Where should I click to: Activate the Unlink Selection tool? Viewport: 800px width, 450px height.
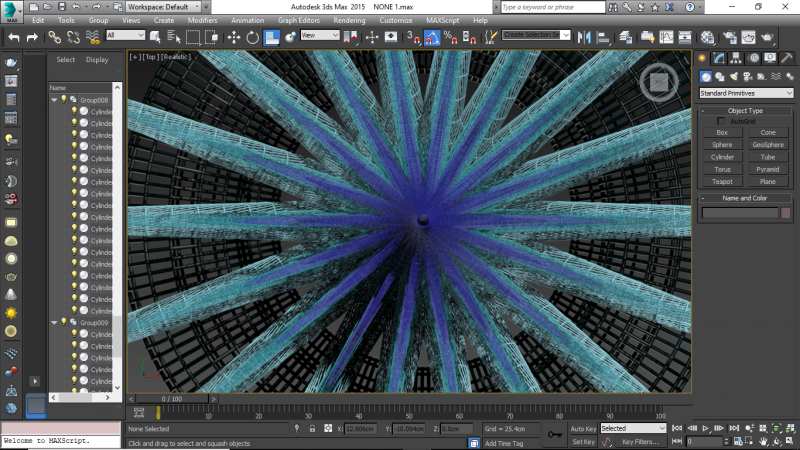click(x=73, y=37)
